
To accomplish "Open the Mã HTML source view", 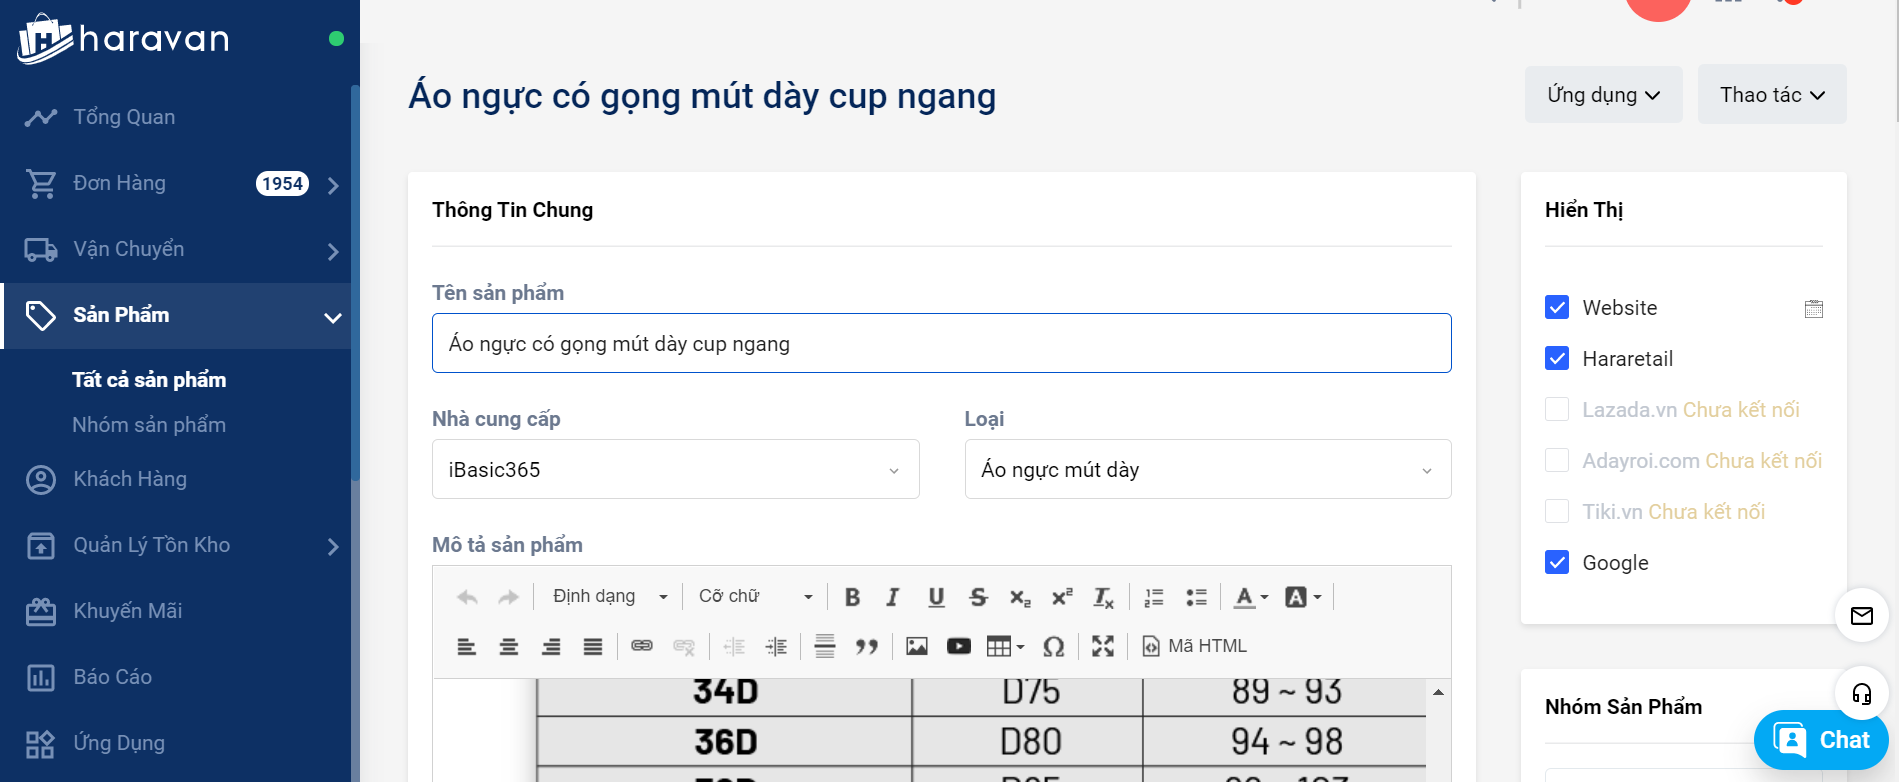I will 1195,646.
